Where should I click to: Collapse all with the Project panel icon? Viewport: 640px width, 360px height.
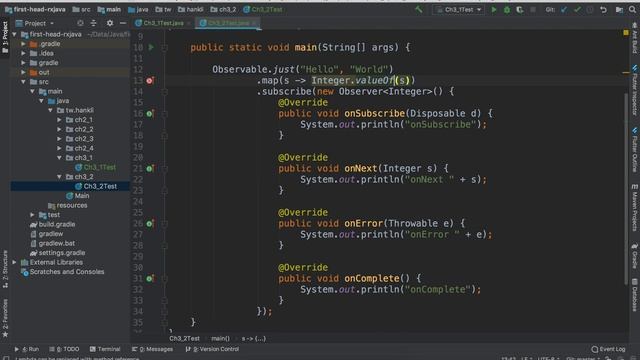point(93,23)
